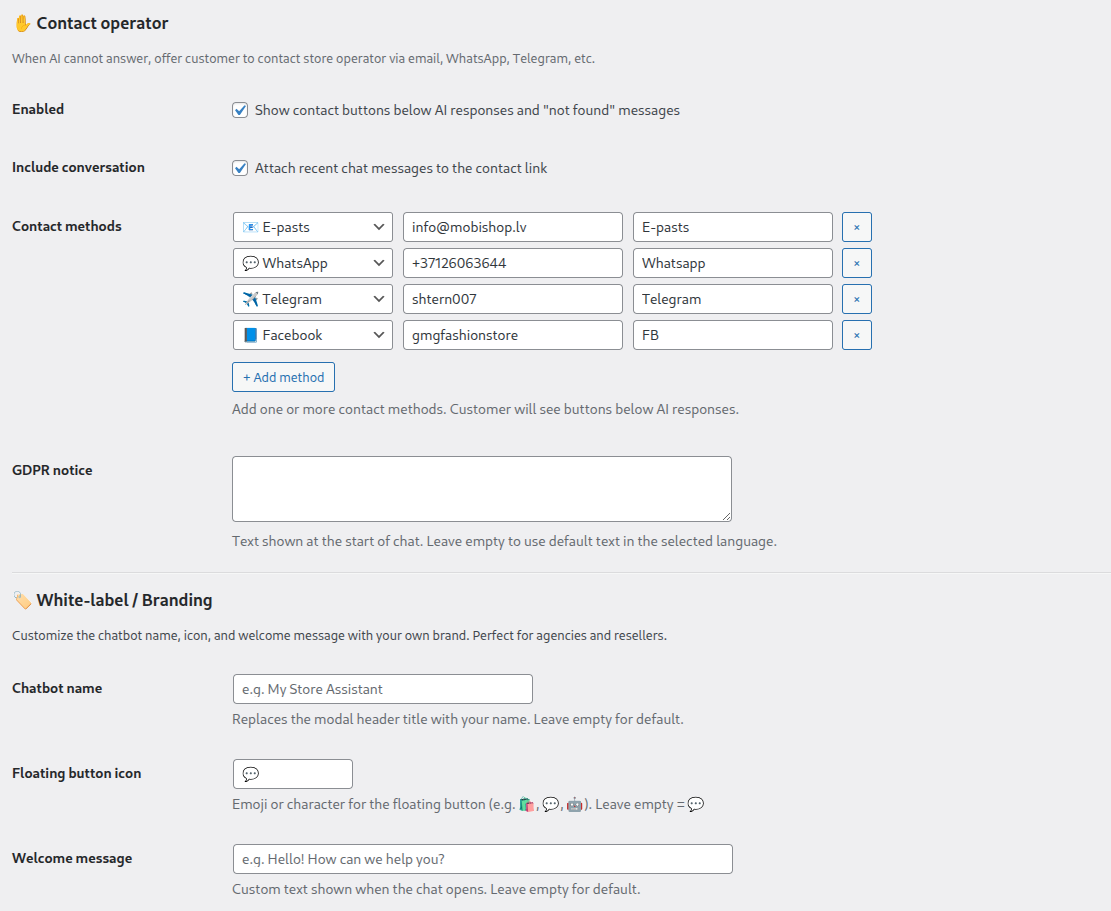Viewport: 1111px width, 911px height.
Task: Uncheck the Show contact buttons checkbox
Action: coord(240,111)
